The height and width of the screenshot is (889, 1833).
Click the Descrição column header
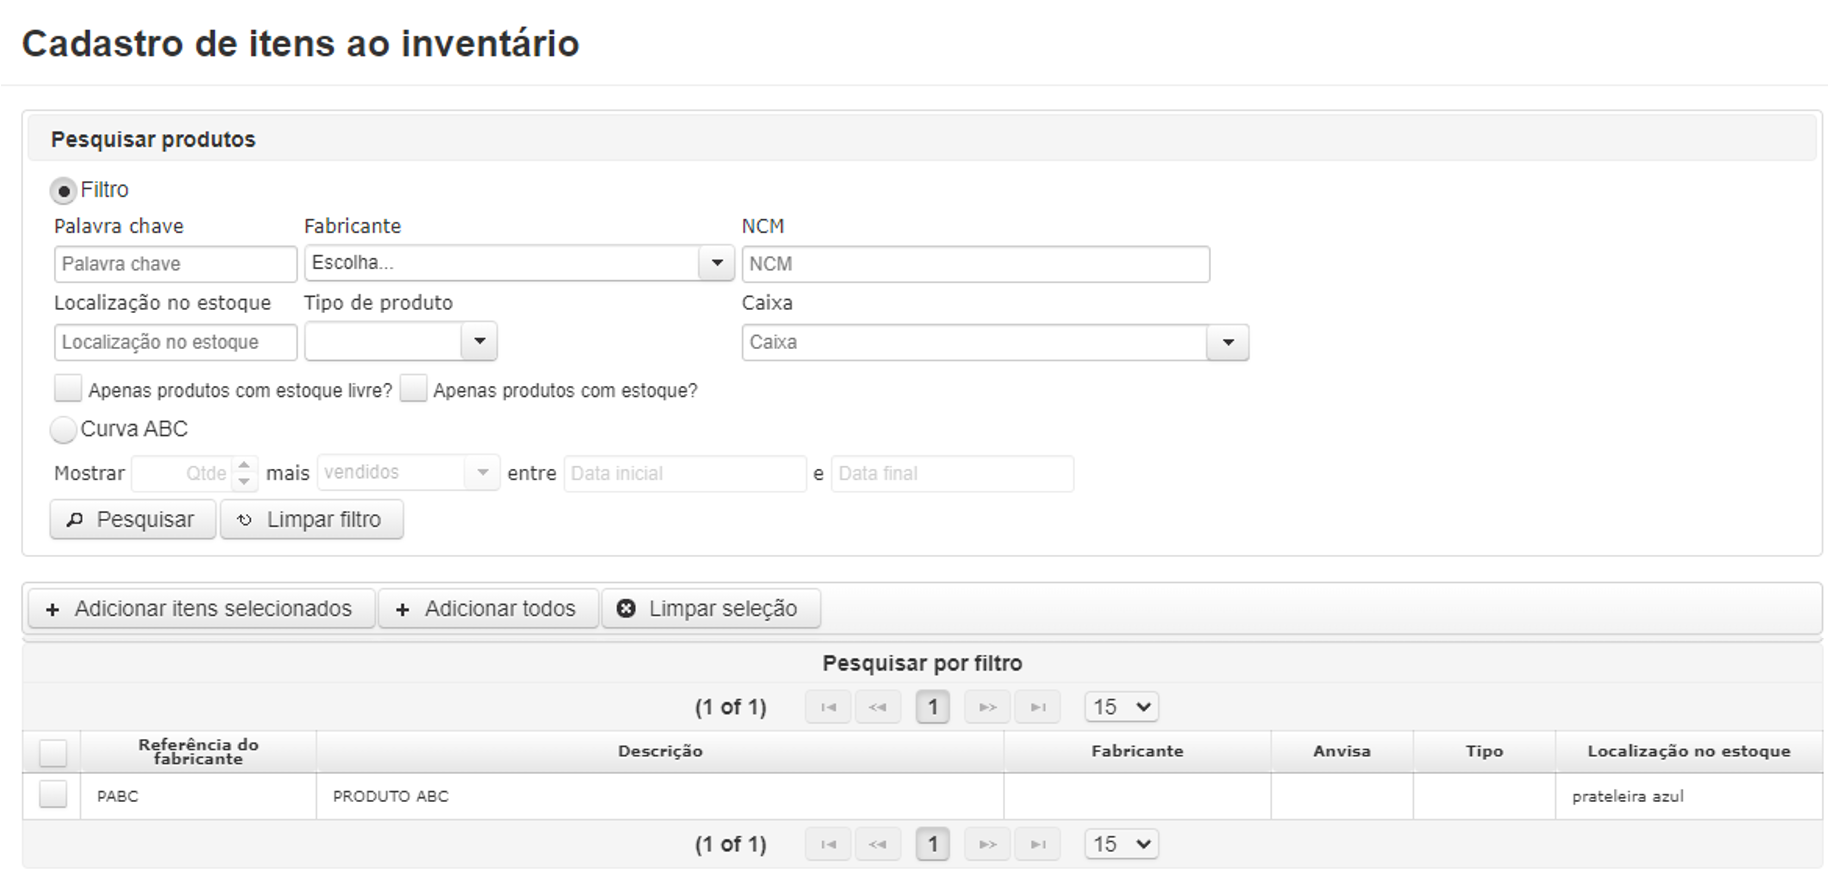pyautogui.click(x=660, y=752)
